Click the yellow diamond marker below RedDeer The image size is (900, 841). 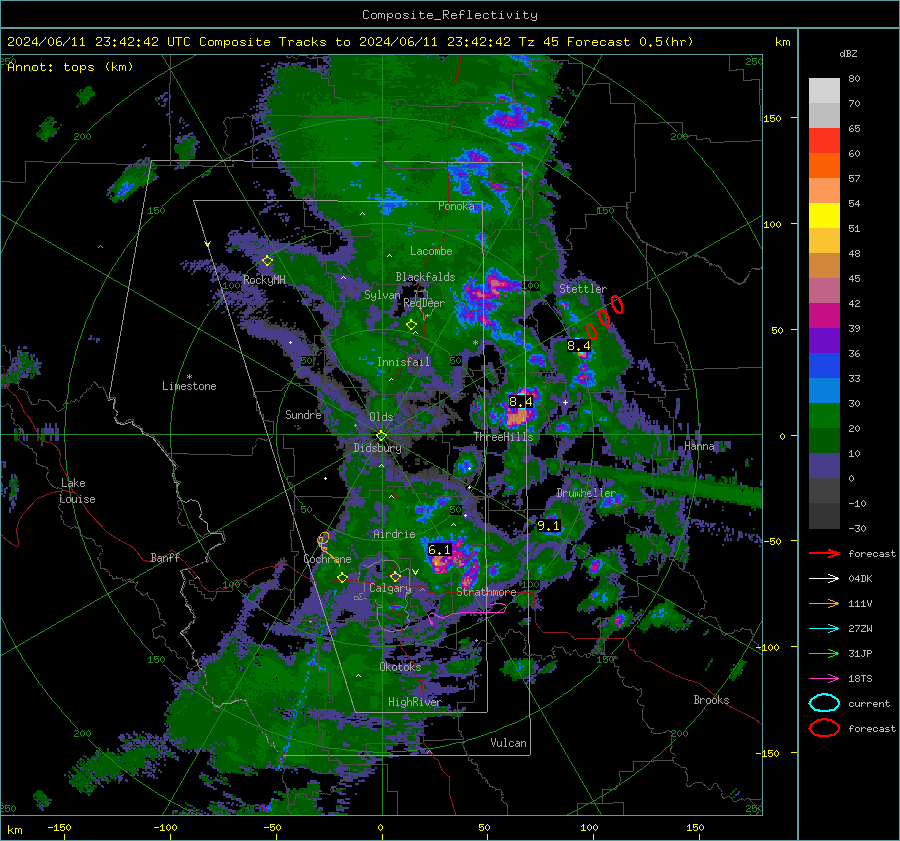click(411, 325)
